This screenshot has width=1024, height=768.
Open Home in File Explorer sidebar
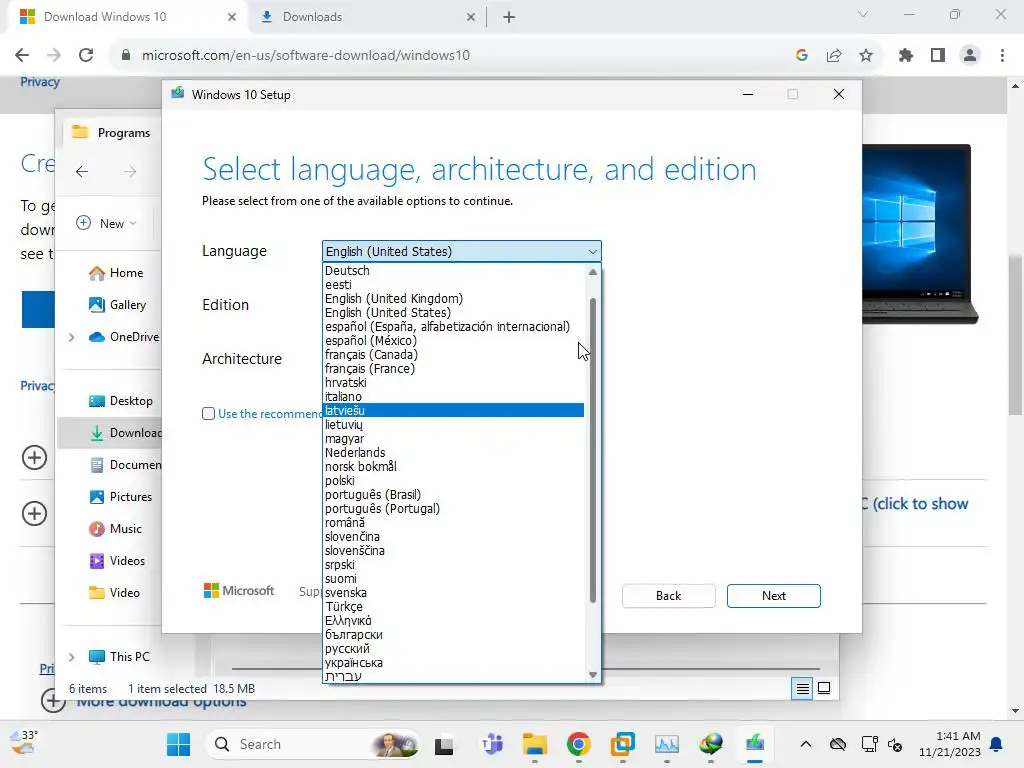click(x=116, y=273)
